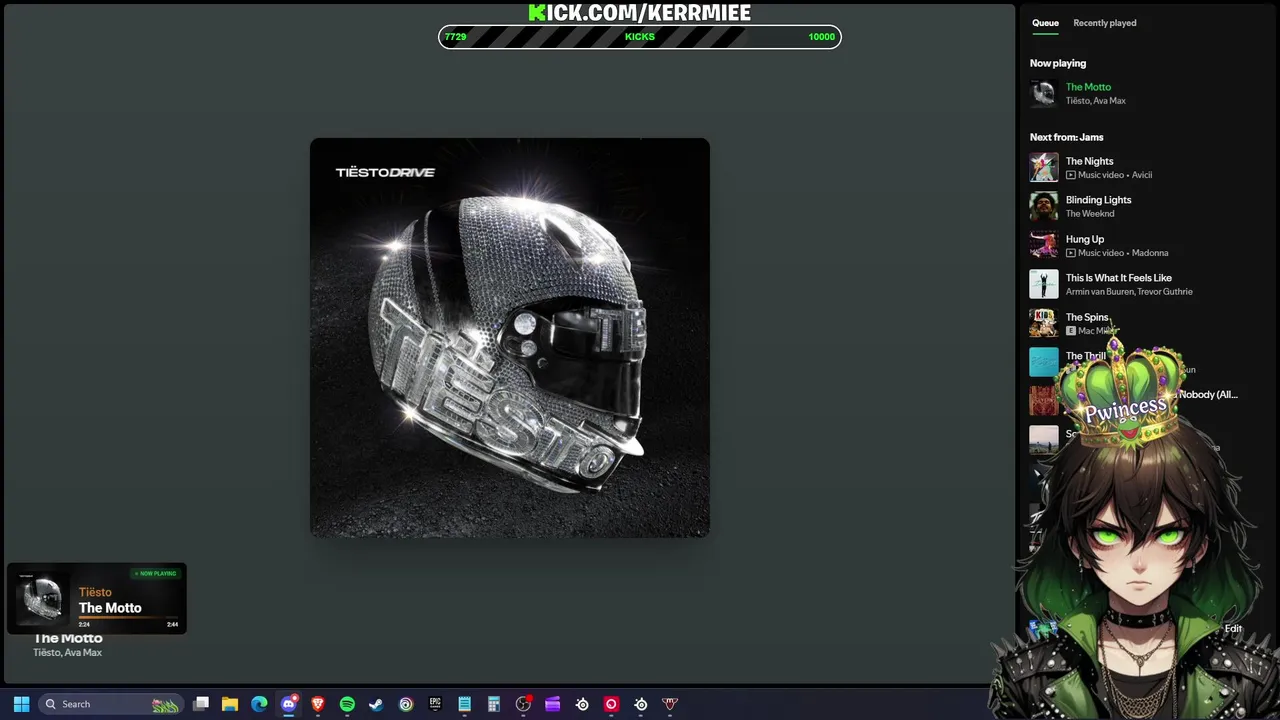Open Steam from the taskbar
Viewport: 1280px width, 720px height.
[376, 704]
